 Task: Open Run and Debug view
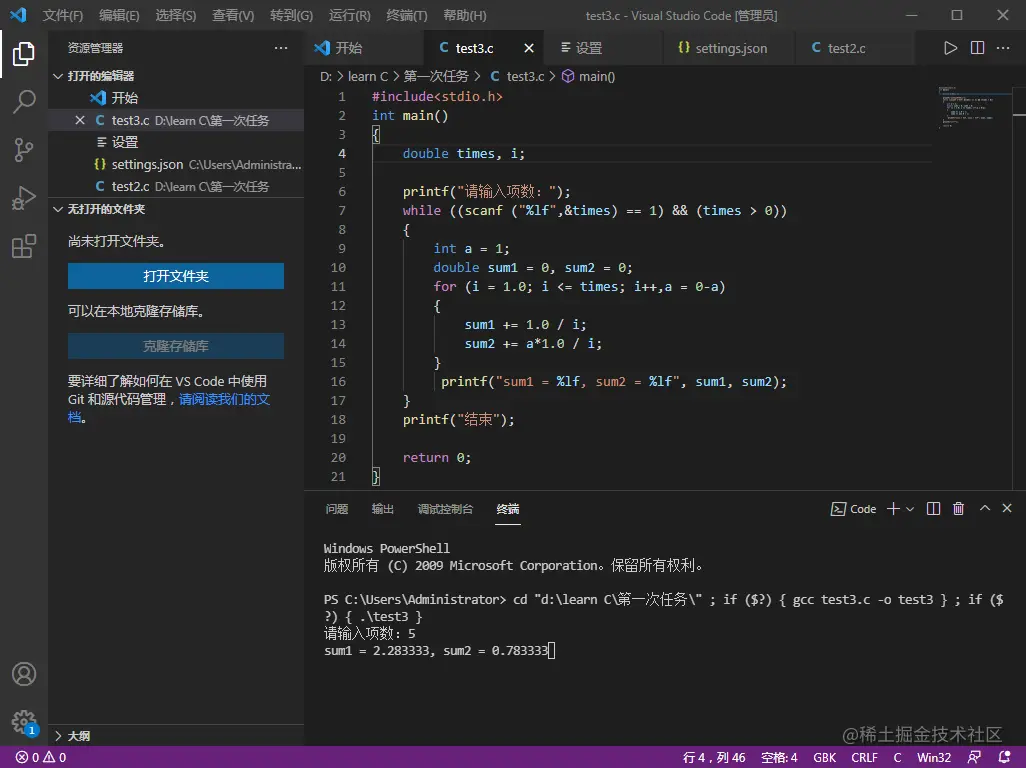point(24,198)
